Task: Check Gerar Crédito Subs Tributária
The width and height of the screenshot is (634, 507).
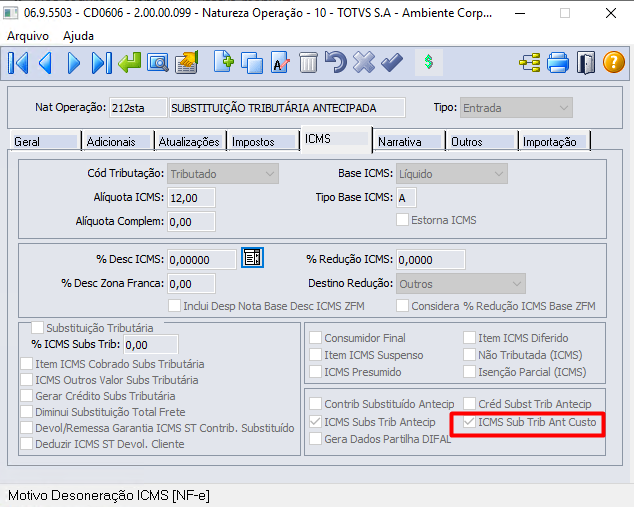Action: pyautogui.click(x=27, y=396)
